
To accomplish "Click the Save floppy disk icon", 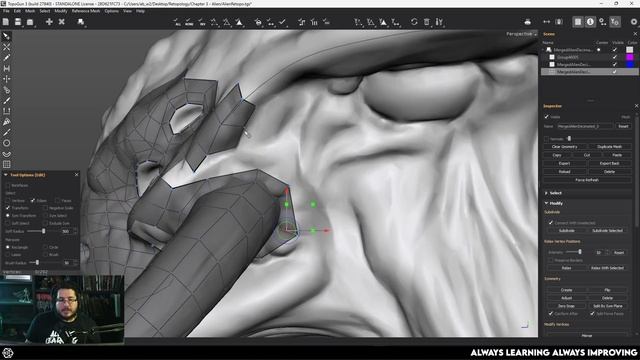I will pos(18,22).
